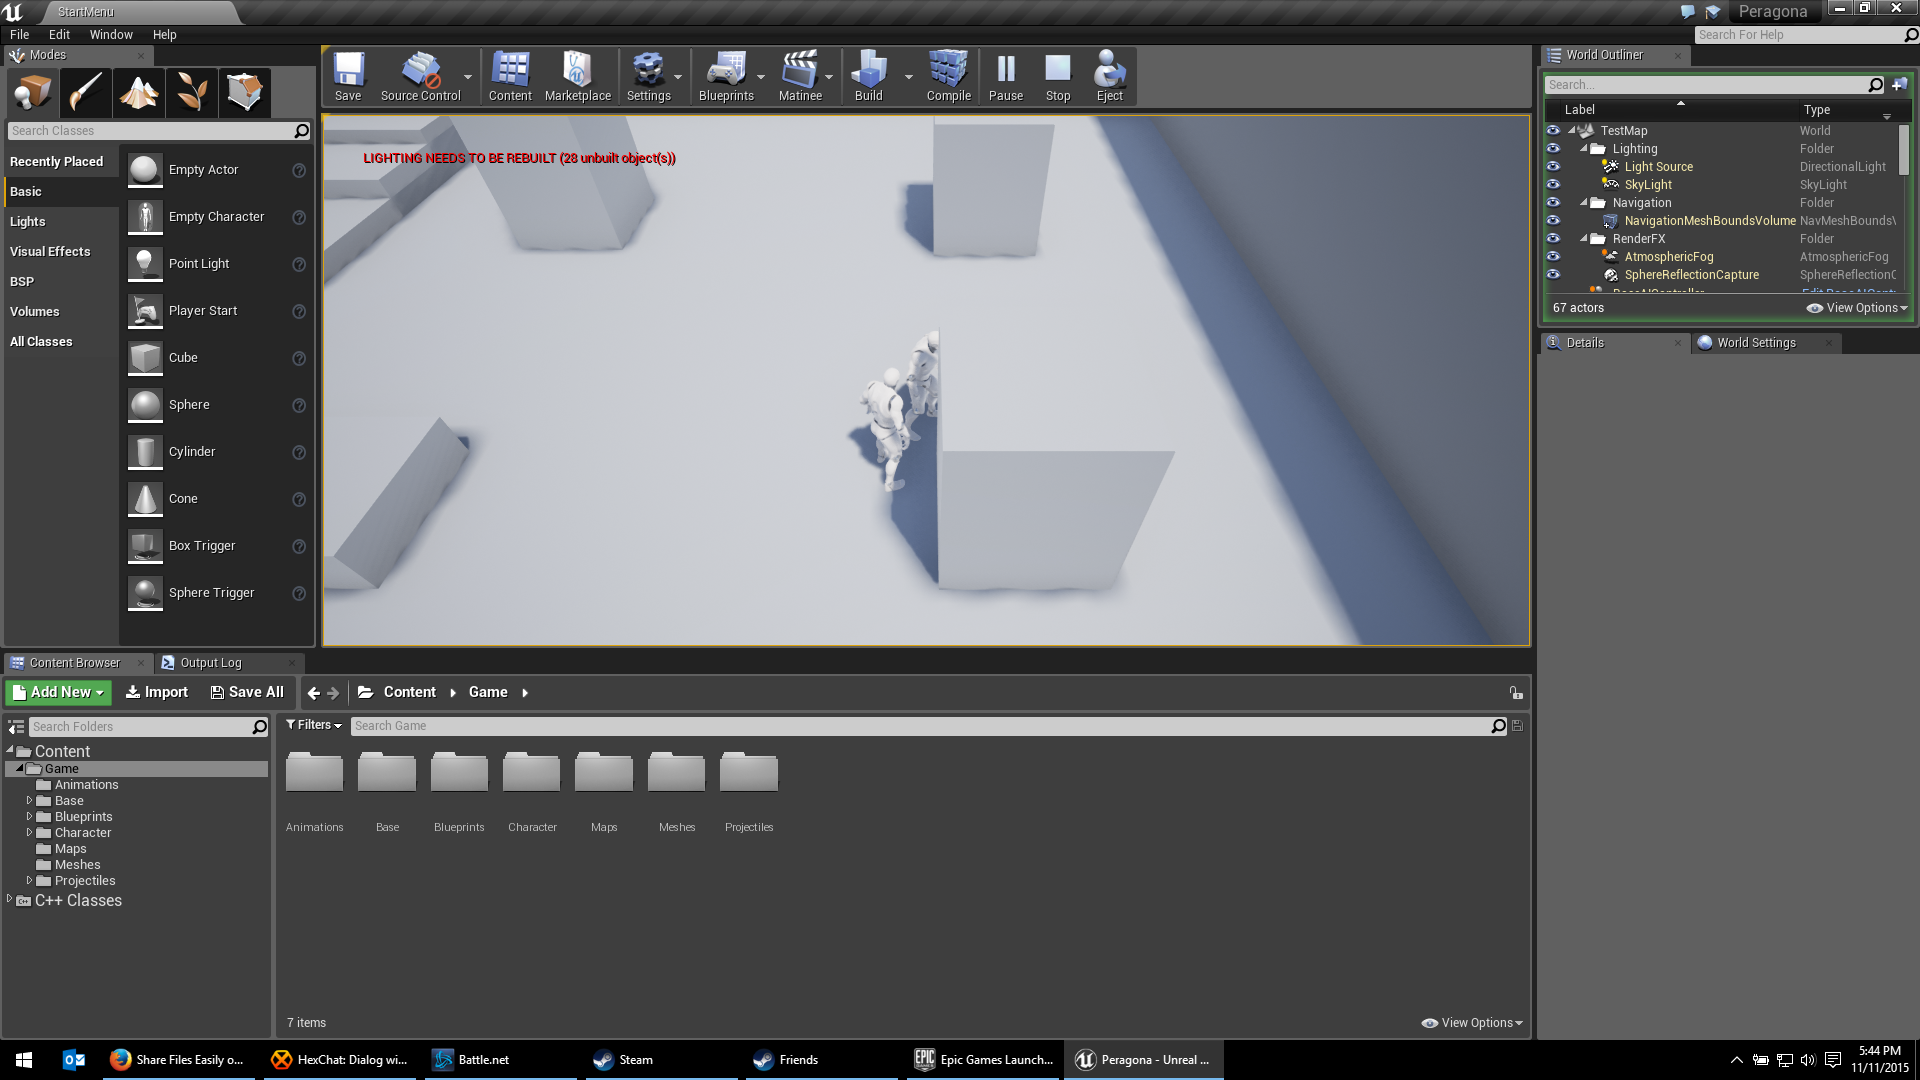This screenshot has height=1080, width=1920.
Task: Select the Empty Actor icon
Action: (145, 170)
